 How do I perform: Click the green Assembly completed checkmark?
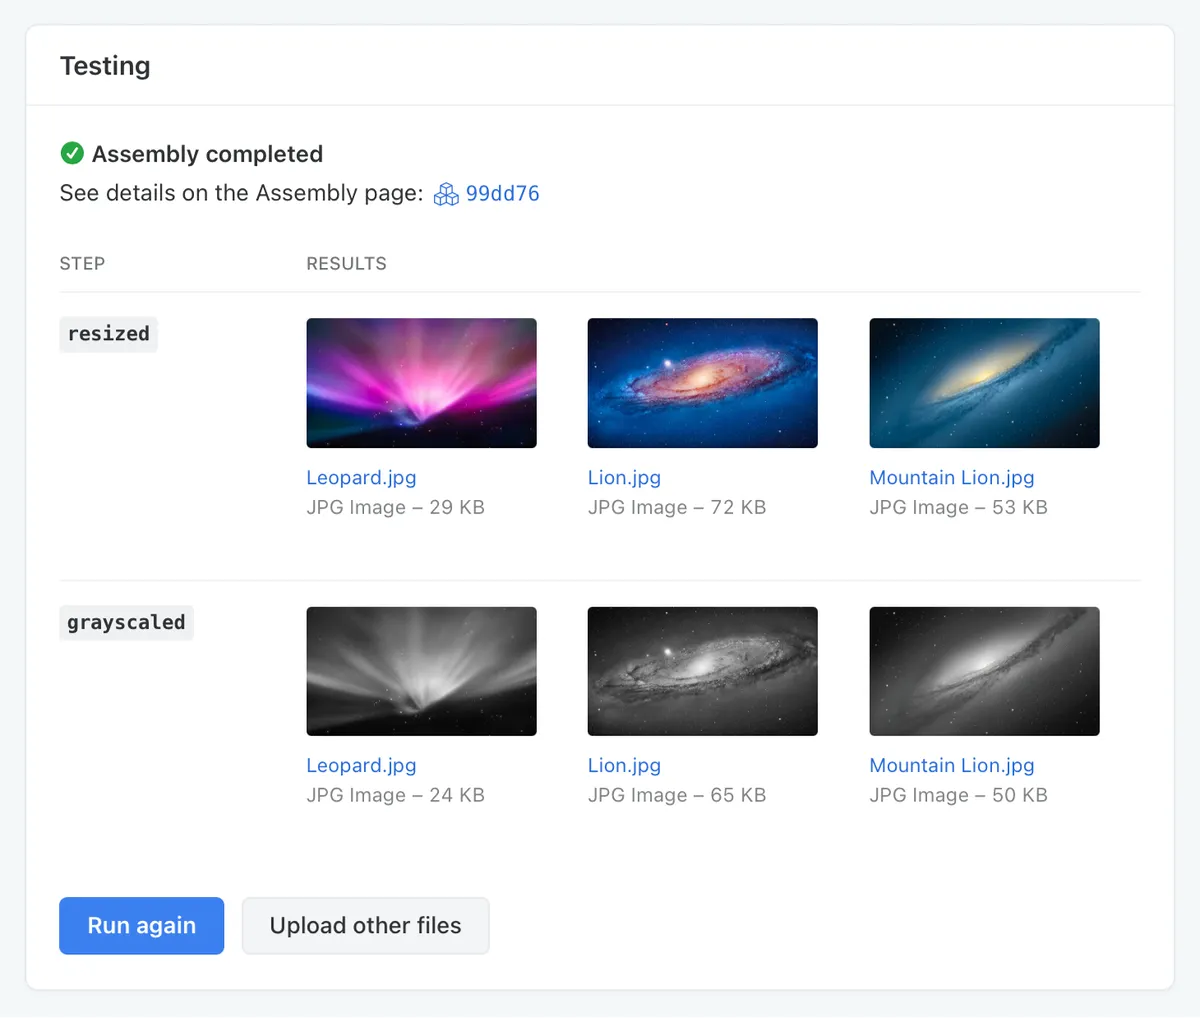coord(71,153)
